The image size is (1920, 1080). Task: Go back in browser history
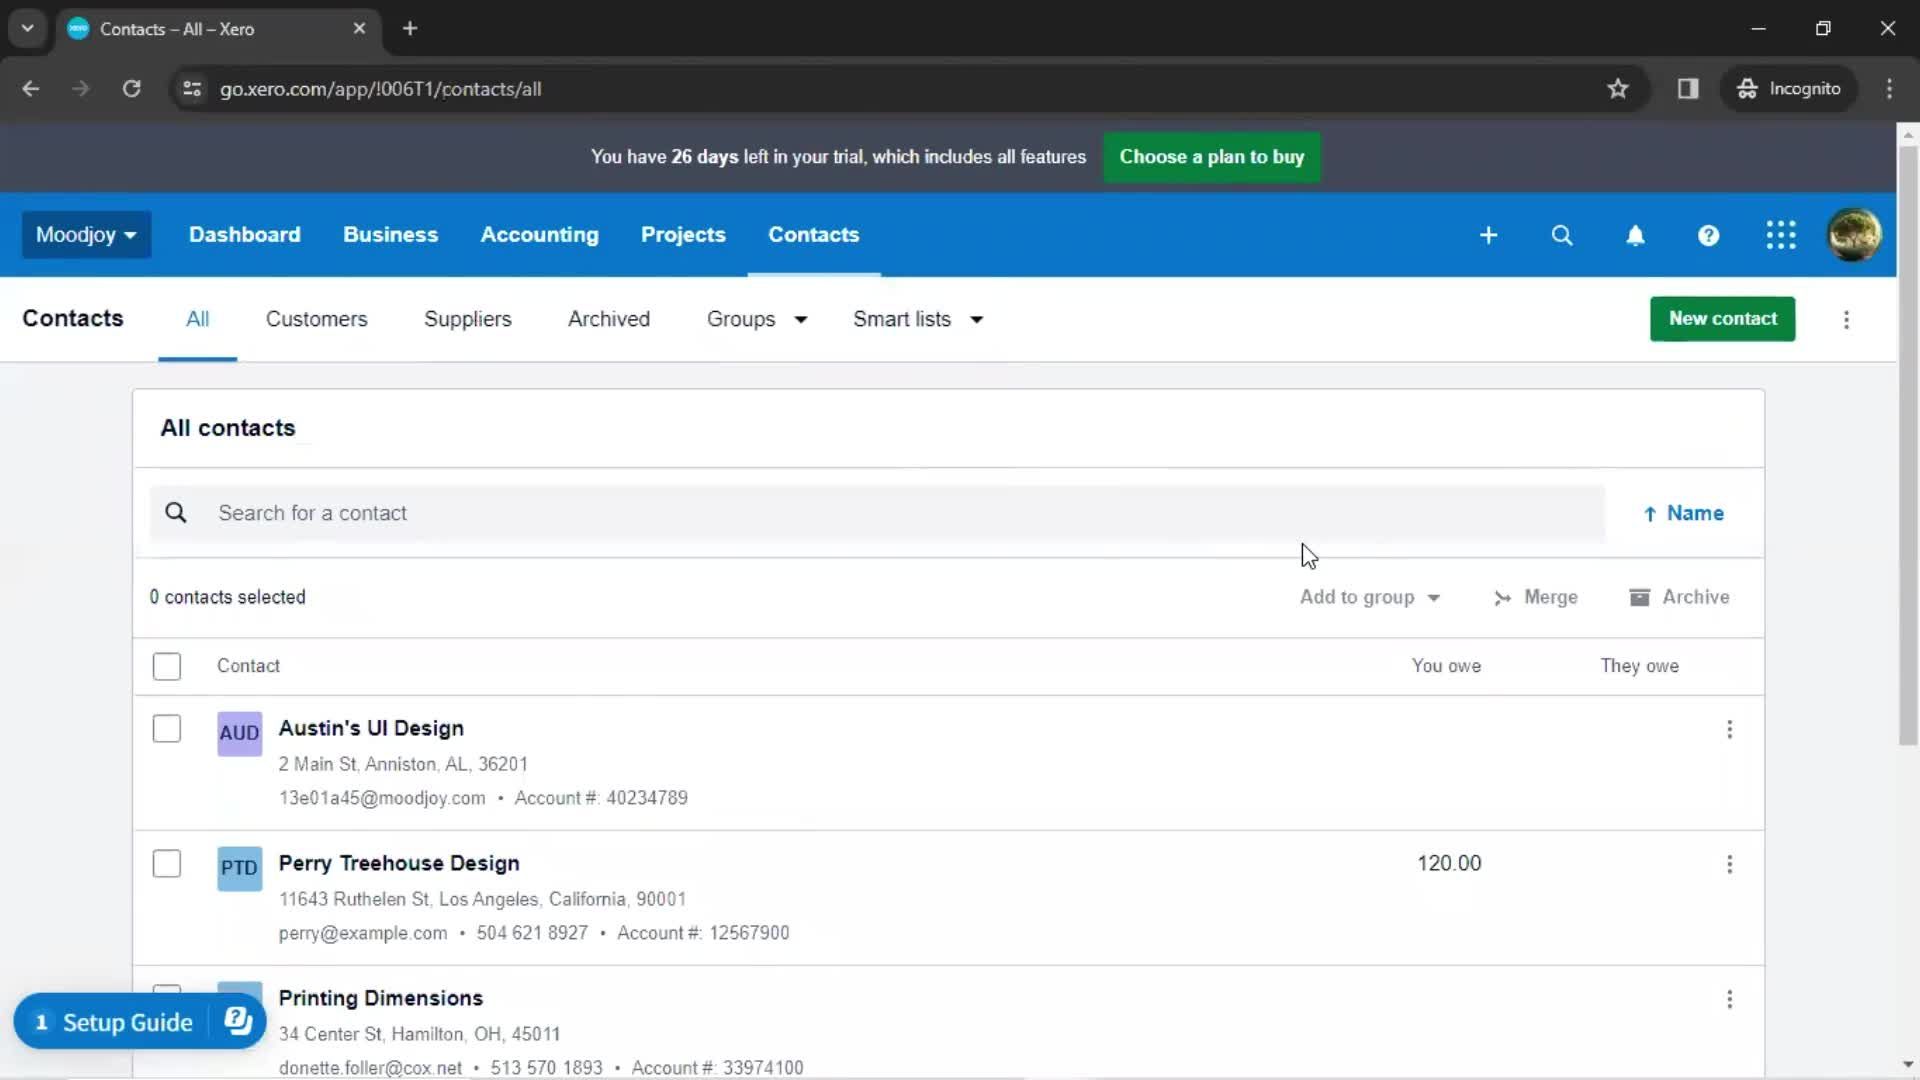(x=31, y=88)
